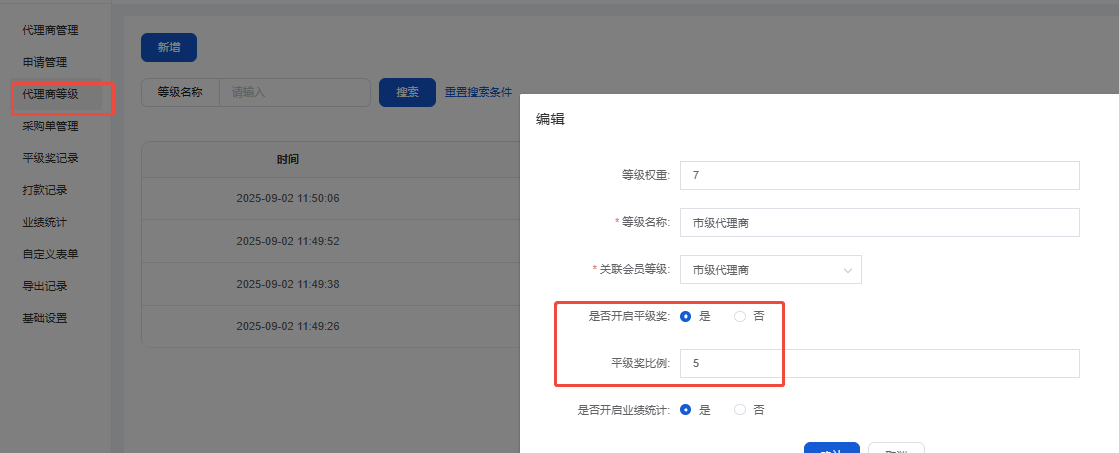
Task: Click the 等级权重 field containing 7
Action: [879, 175]
